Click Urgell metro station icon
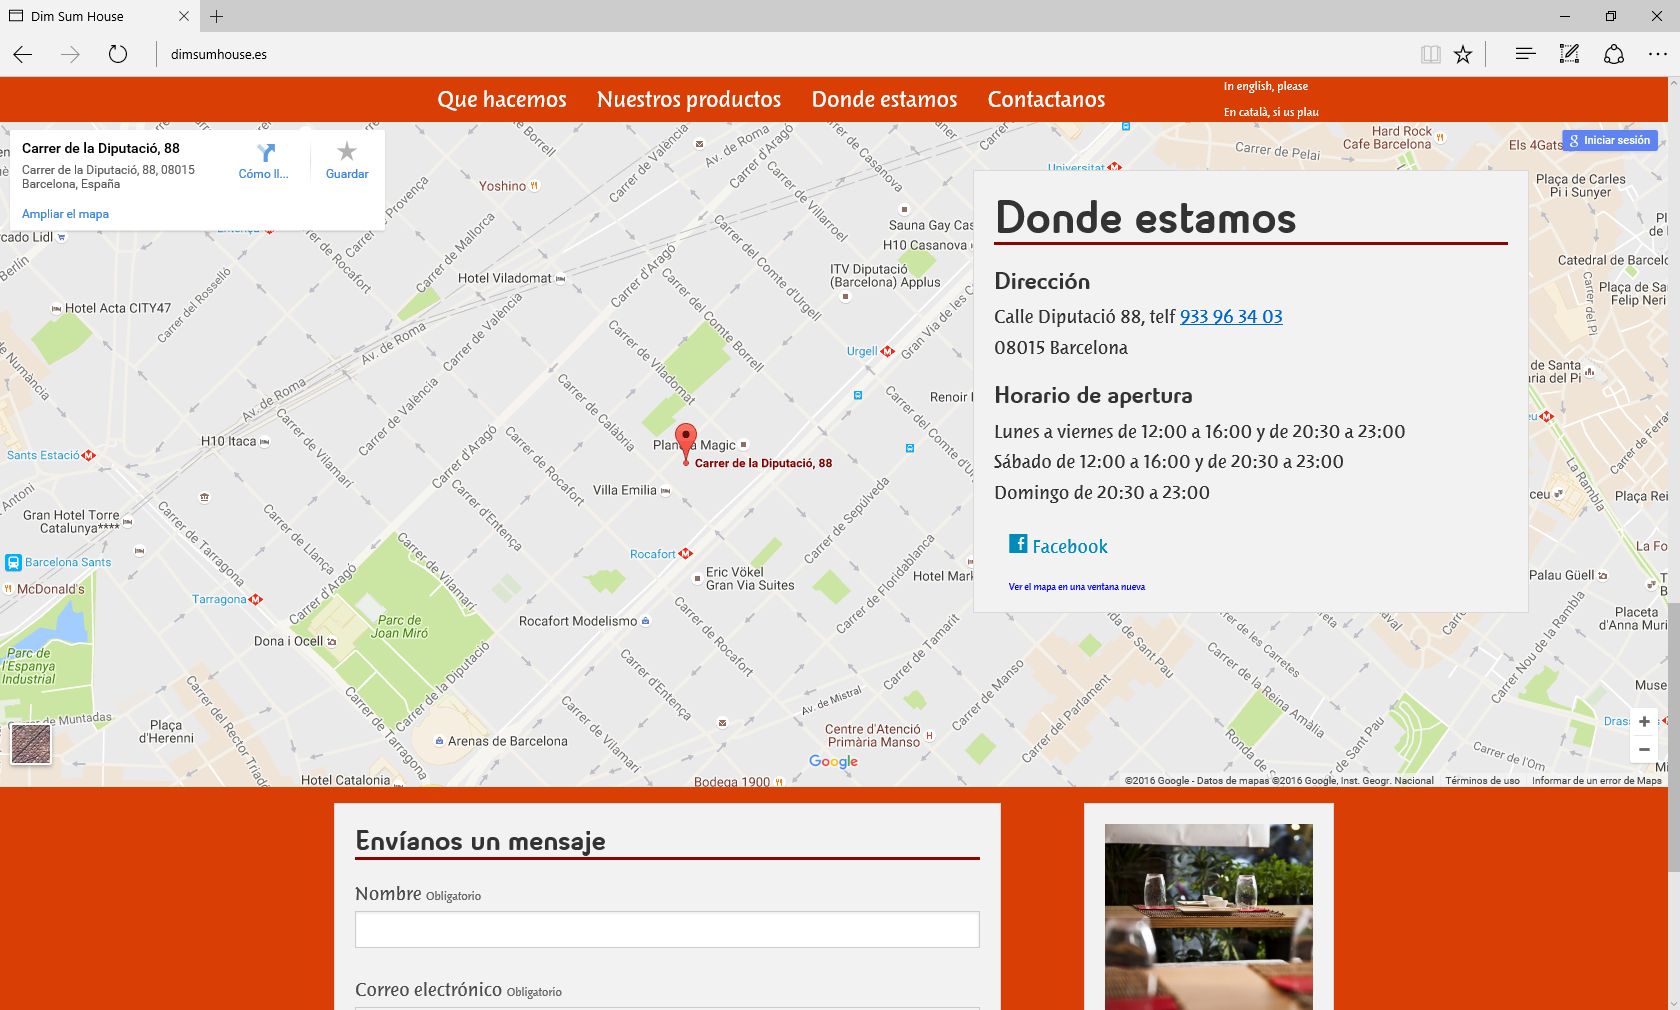 pyautogui.click(x=887, y=351)
